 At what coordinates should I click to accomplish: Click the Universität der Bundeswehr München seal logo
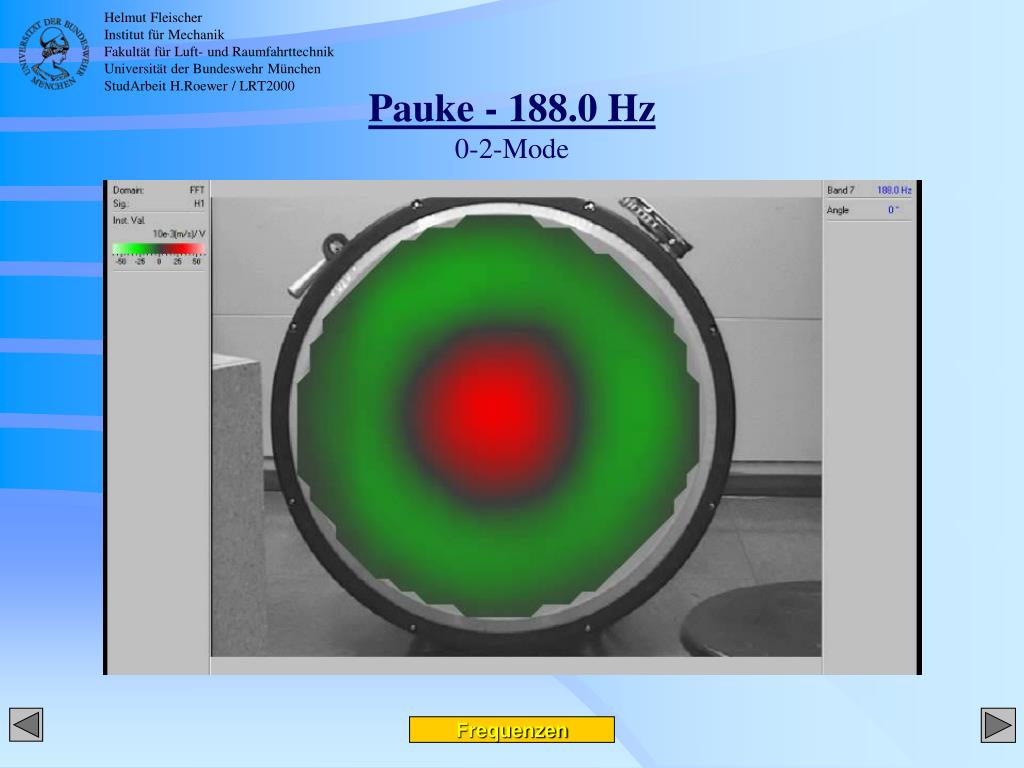(x=52, y=54)
